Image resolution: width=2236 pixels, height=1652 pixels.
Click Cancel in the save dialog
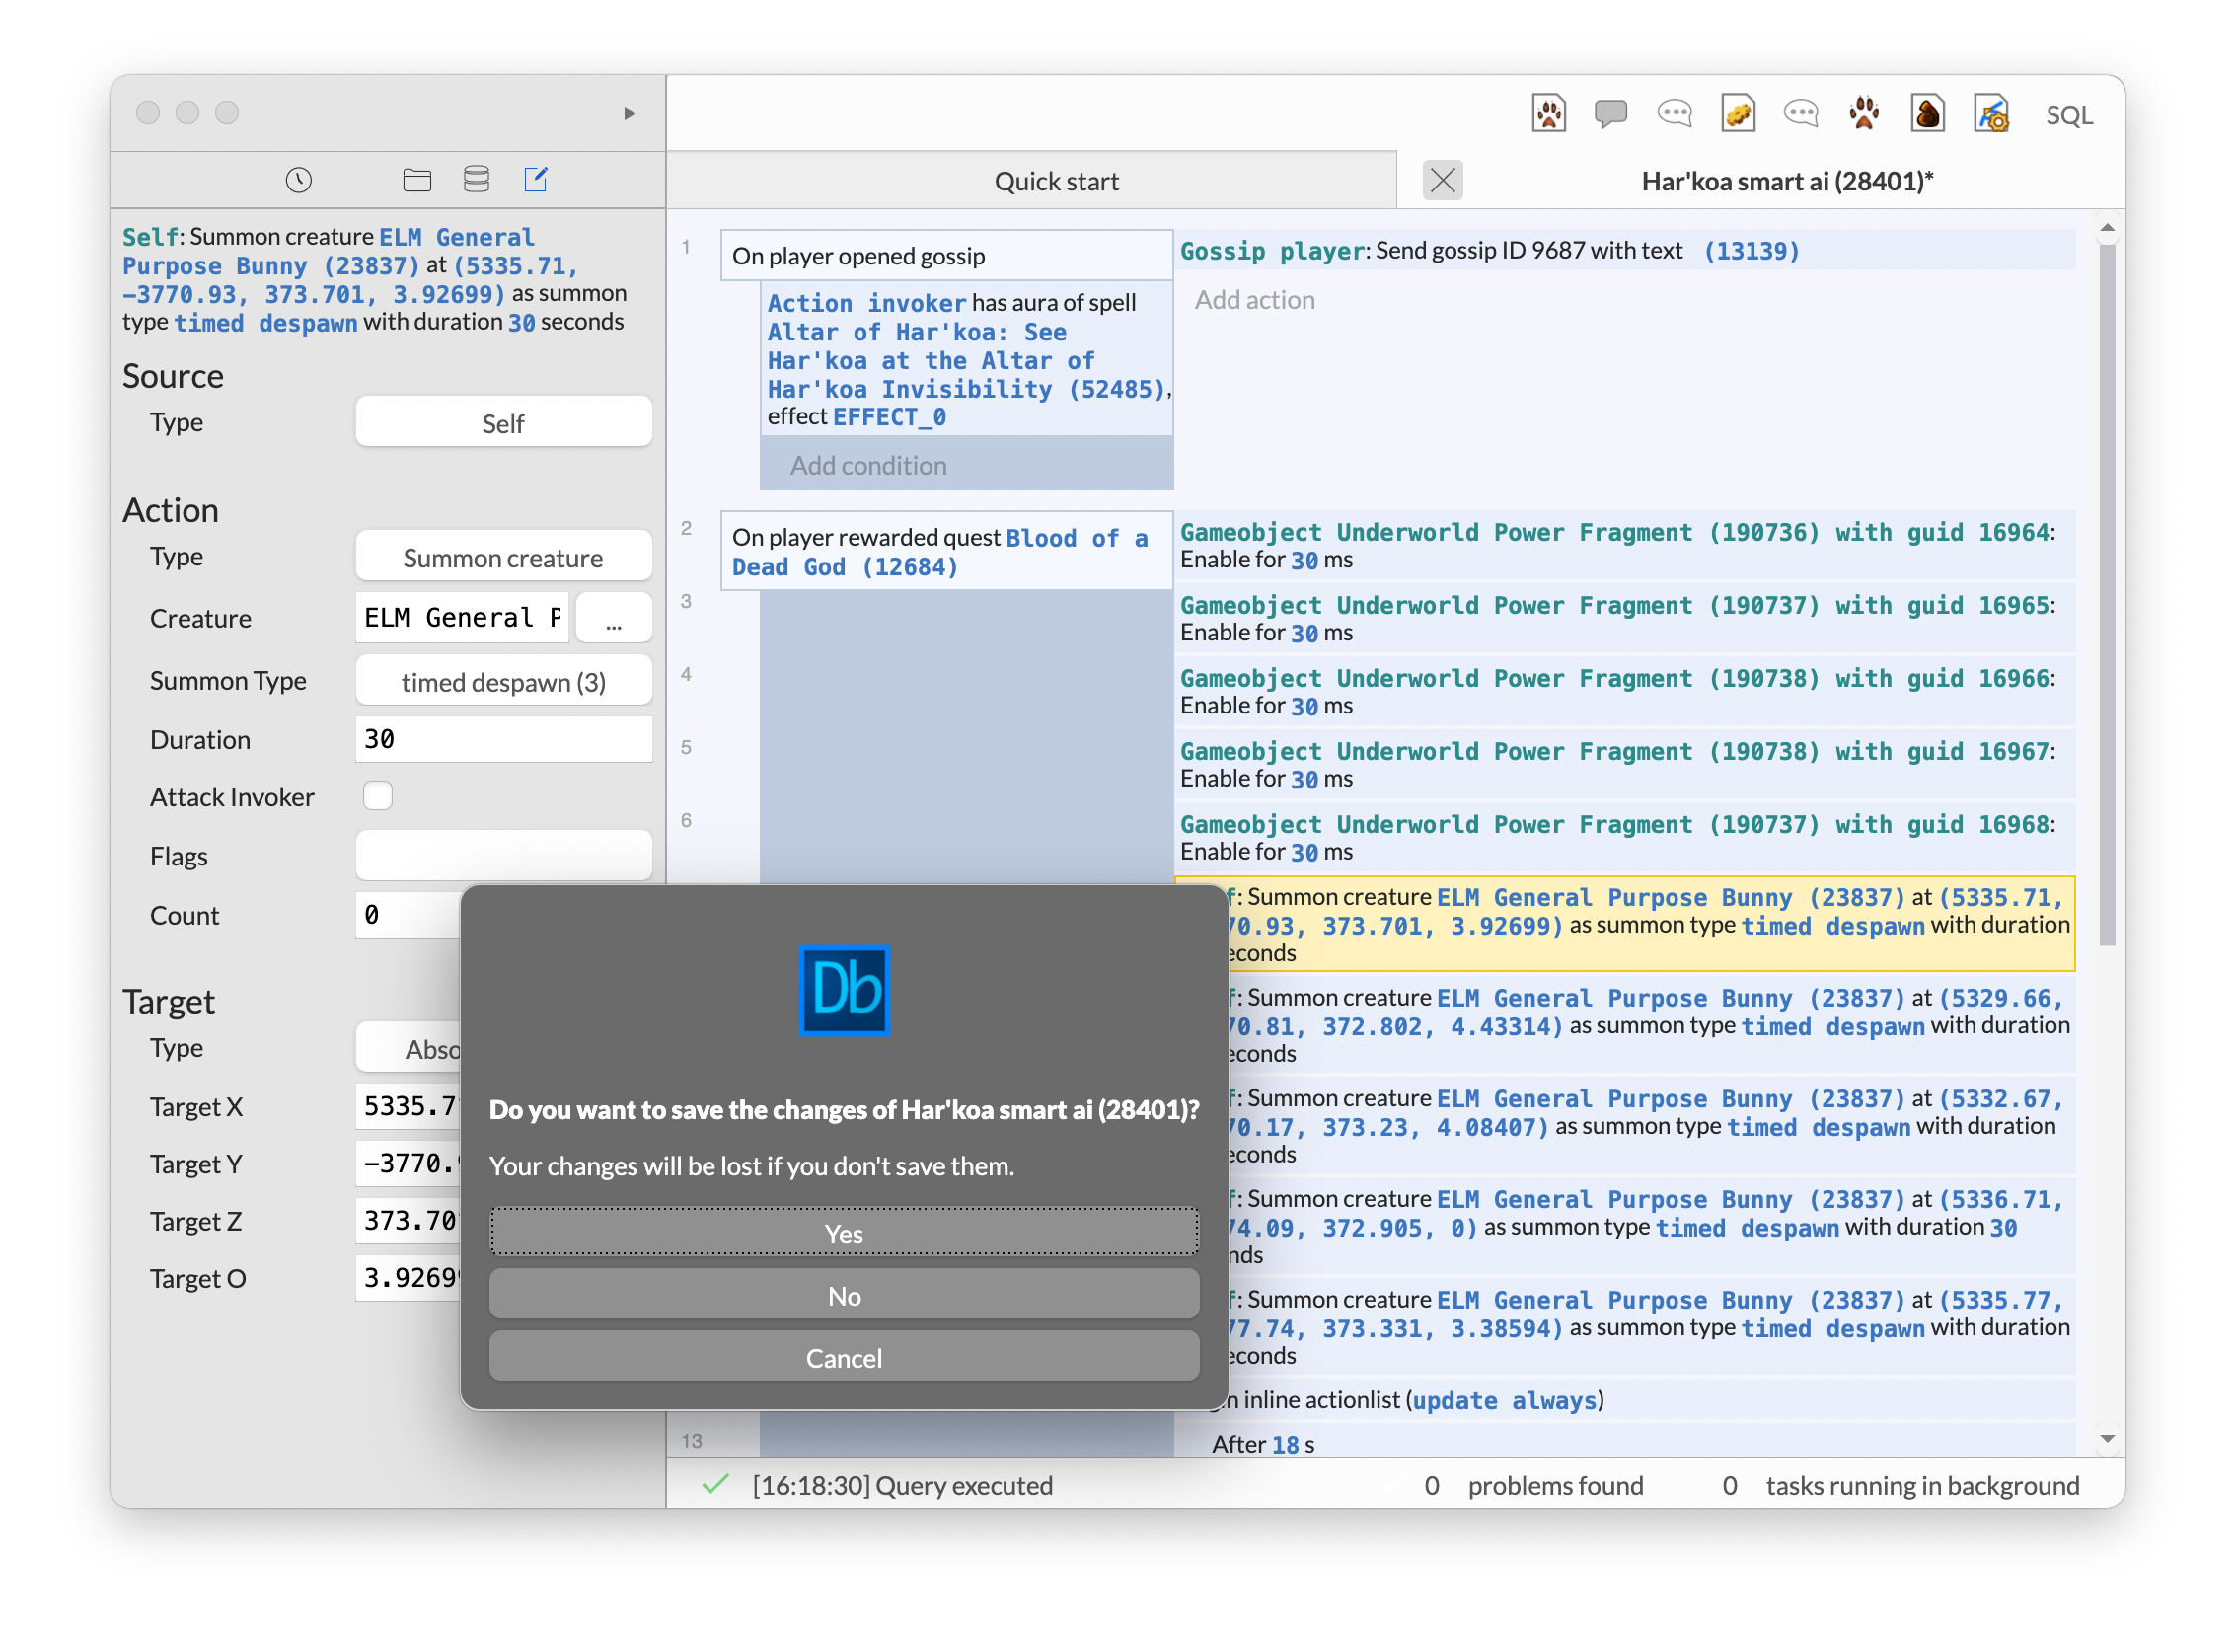(843, 1358)
